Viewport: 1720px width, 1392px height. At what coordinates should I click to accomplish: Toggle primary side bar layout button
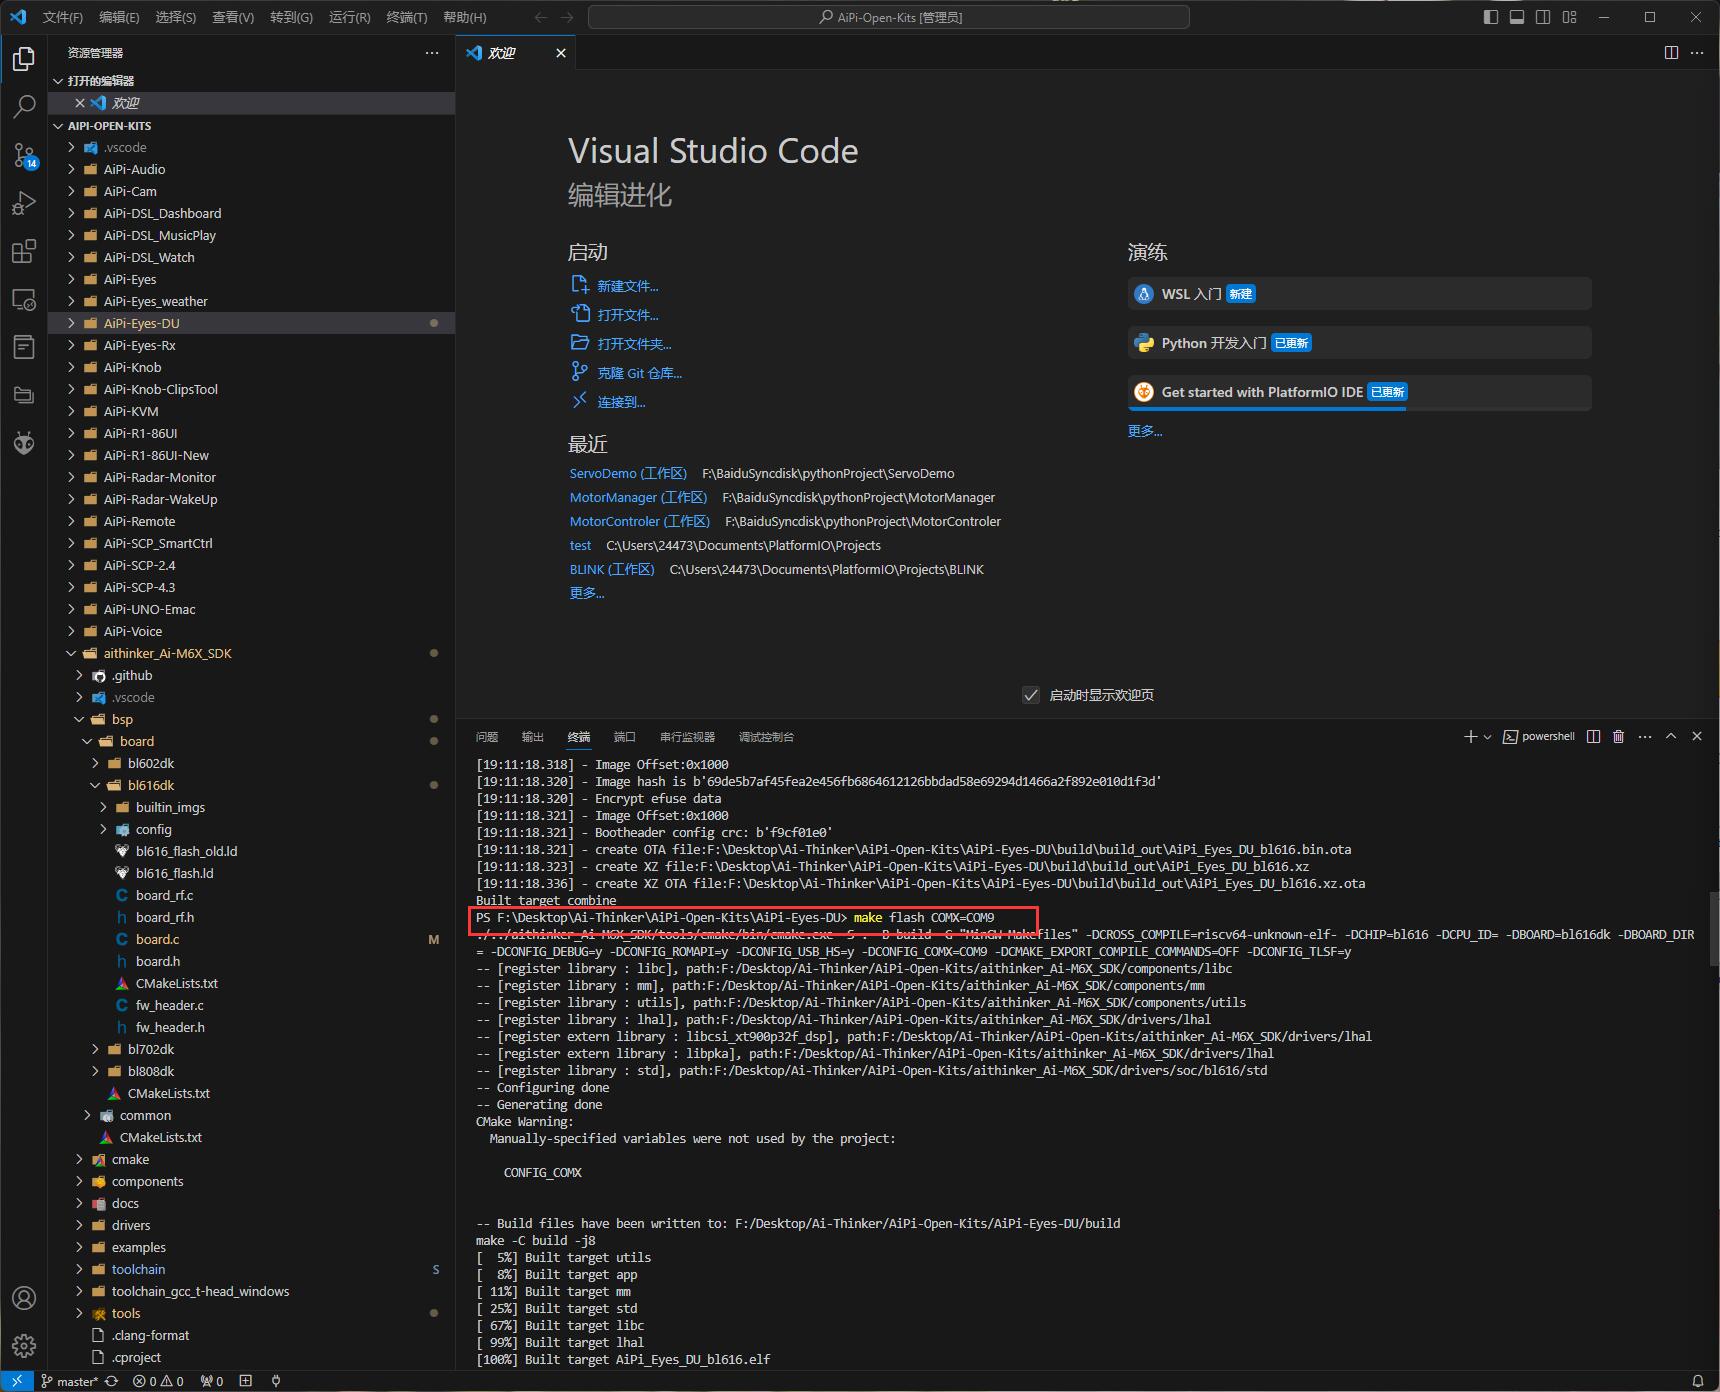pos(1491,17)
